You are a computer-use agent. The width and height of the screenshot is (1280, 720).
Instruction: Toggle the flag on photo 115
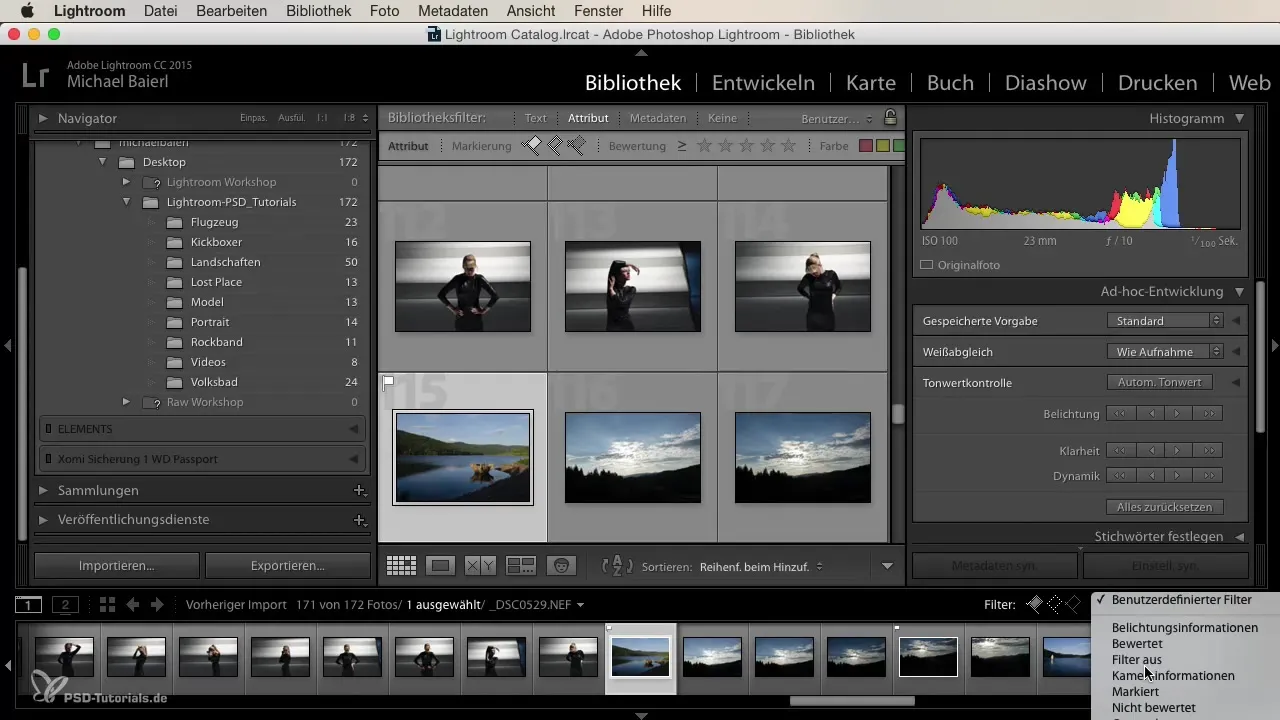click(389, 381)
